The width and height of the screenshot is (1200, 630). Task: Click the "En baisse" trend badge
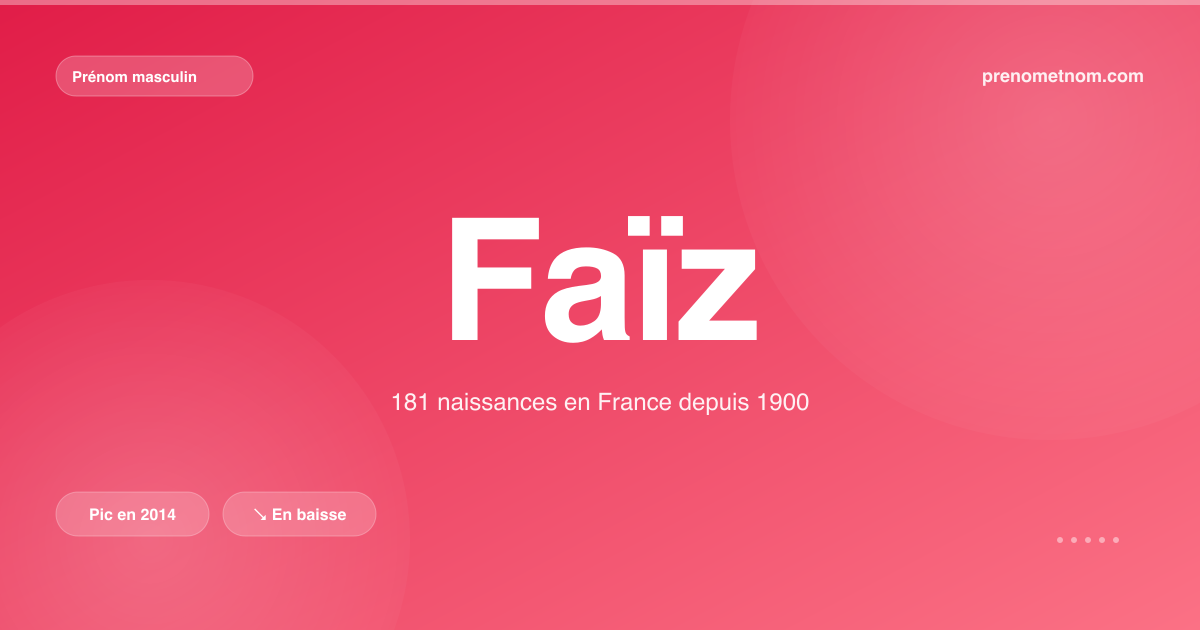click(299, 514)
